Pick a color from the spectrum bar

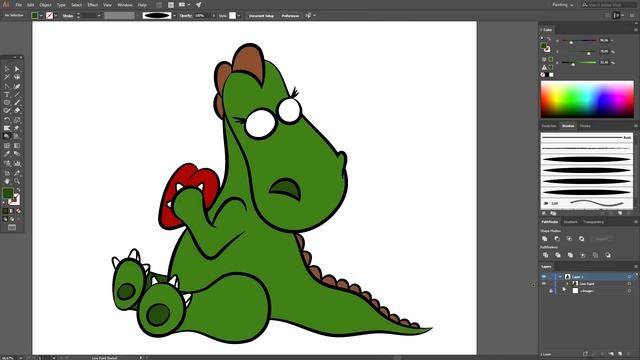coord(587,99)
